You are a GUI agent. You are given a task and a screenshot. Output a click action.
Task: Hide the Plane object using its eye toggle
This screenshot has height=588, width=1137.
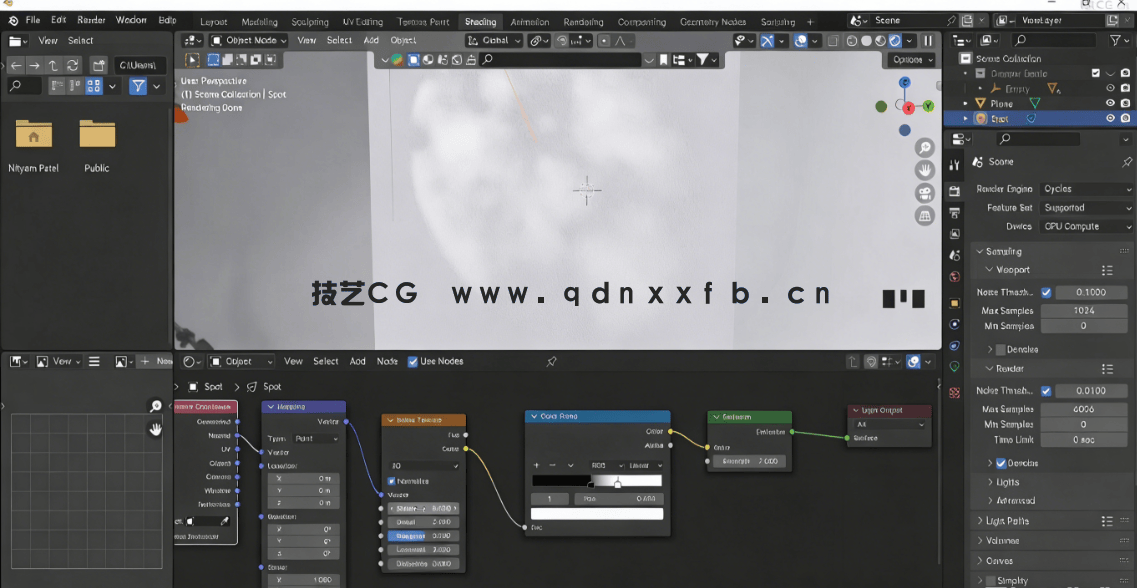[1110, 103]
